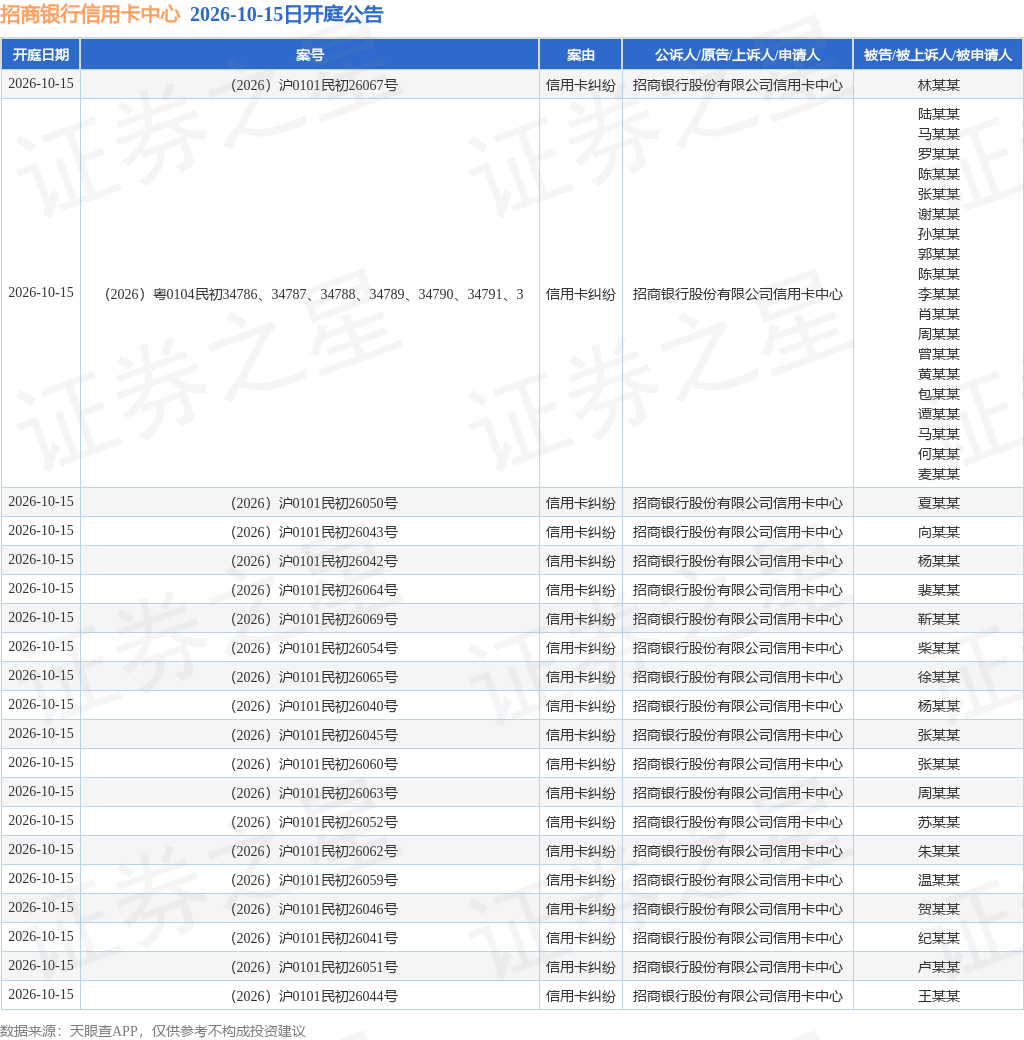This screenshot has height=1040, width=1024.
Task: Click the long case number starting "粤0104民初34786"
Action: coord(314,294)
